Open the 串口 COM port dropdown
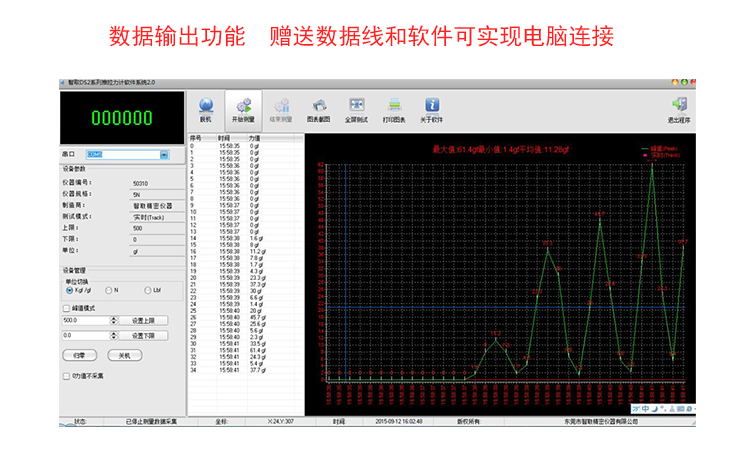The image size is (750, 455). 163,155
